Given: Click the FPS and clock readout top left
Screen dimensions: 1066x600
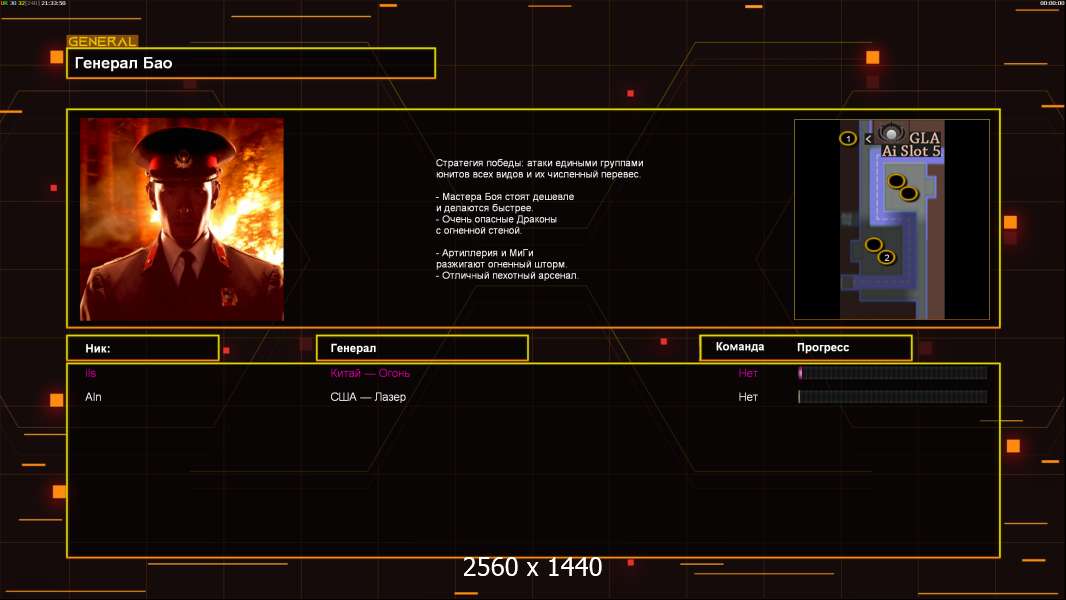Looking at the screenshot, I should tap(33, 3).
